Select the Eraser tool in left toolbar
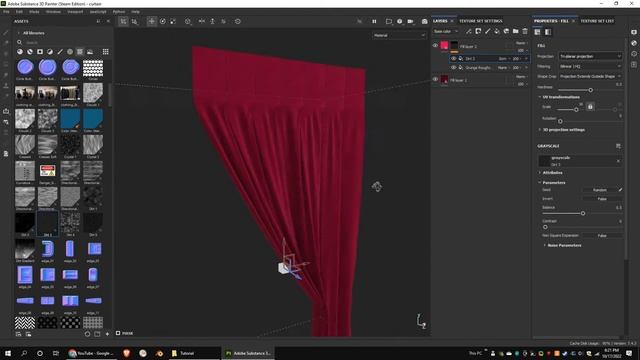 6,43
